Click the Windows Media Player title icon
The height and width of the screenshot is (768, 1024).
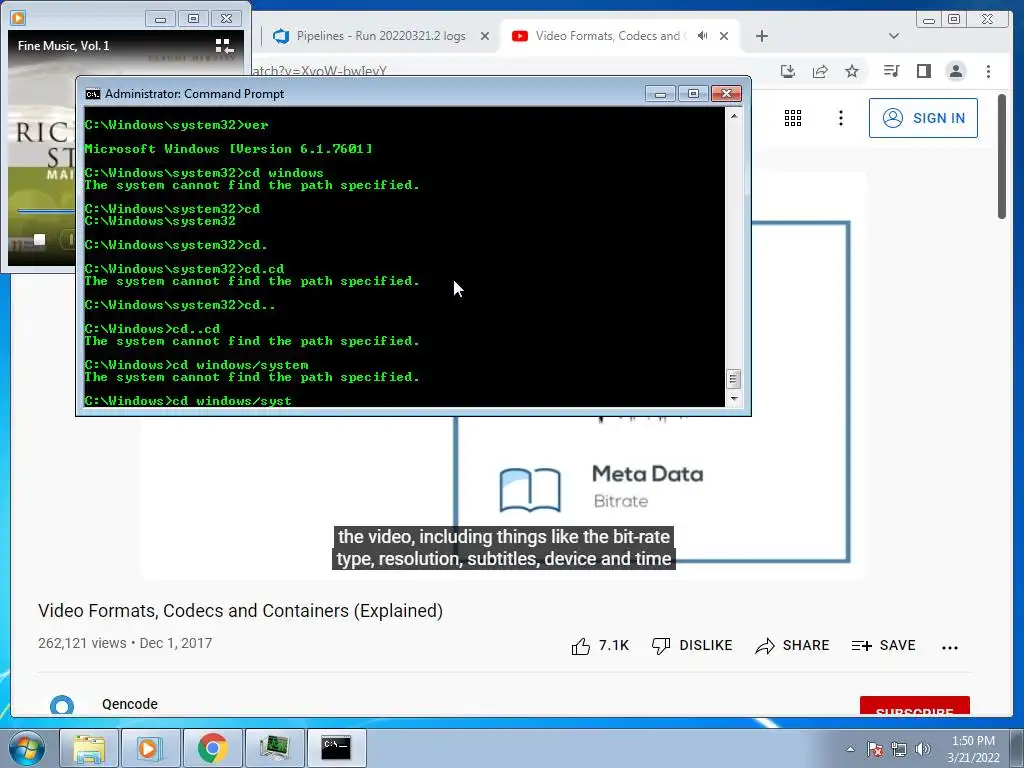(18, 18)
